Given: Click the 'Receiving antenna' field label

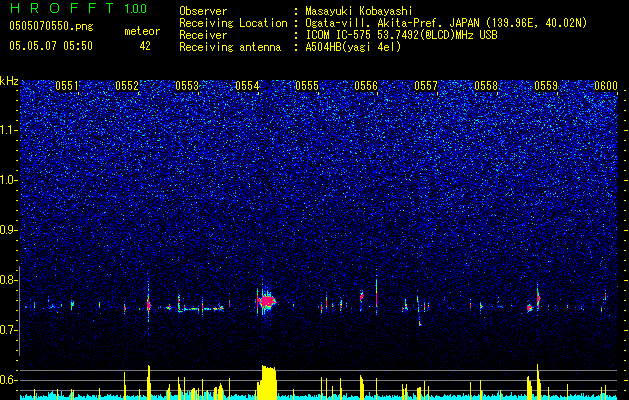Looking at the screenshot, I should [230, 47].
